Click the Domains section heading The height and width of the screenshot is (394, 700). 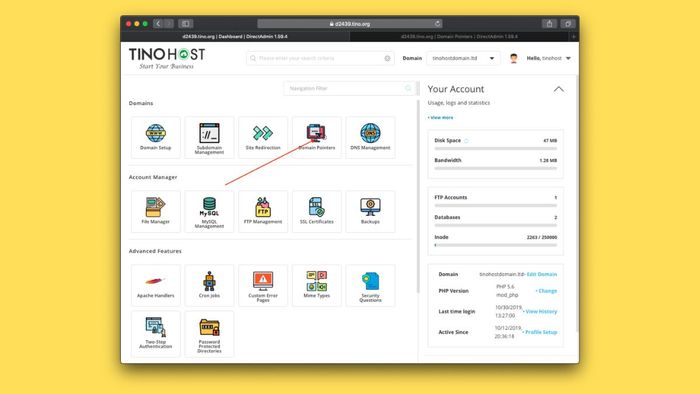coord(141,103)
